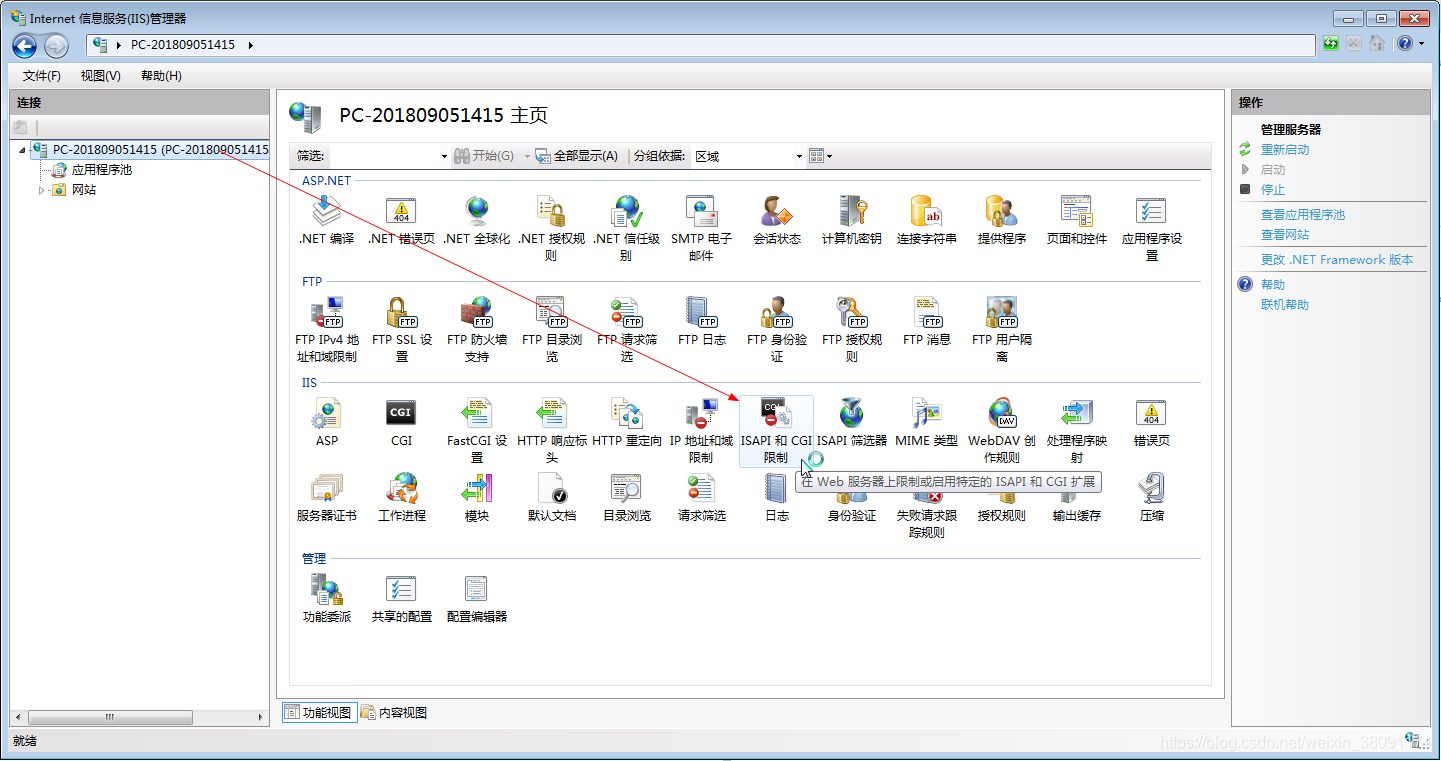The image size is (1441, 761).
Task: Click the connections pane horizontal scrollbar
Action: coord(140,717)
